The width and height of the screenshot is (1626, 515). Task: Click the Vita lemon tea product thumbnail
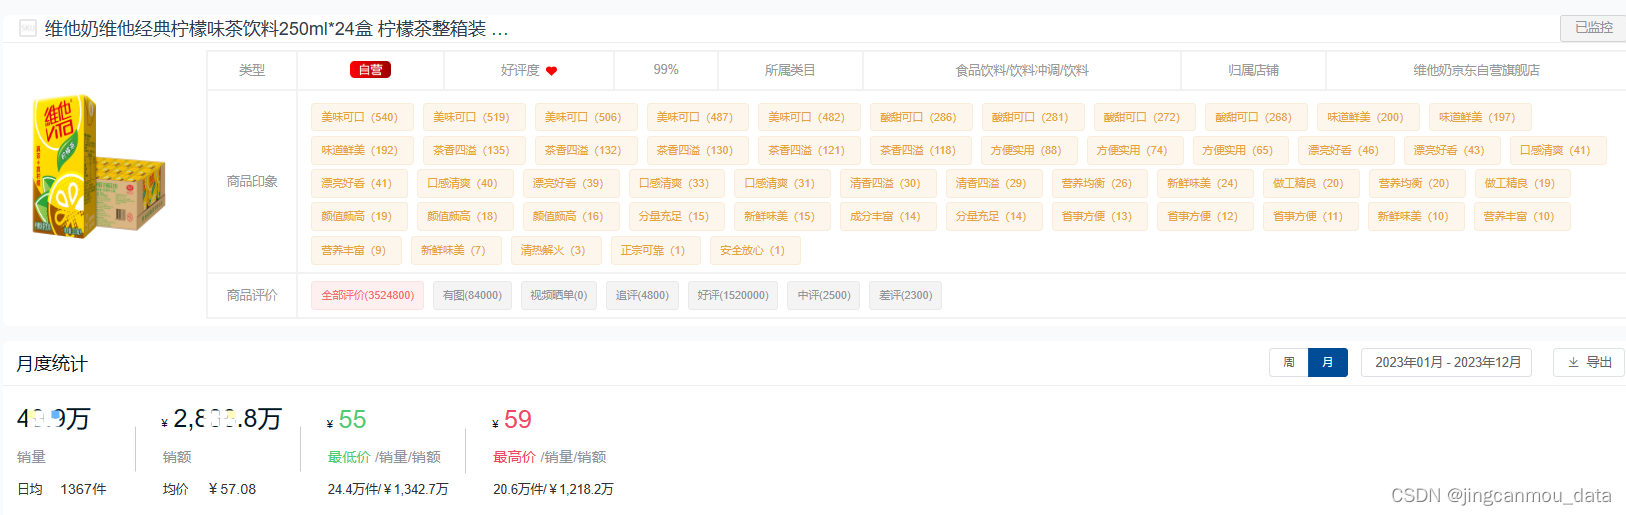pos(97,166)
